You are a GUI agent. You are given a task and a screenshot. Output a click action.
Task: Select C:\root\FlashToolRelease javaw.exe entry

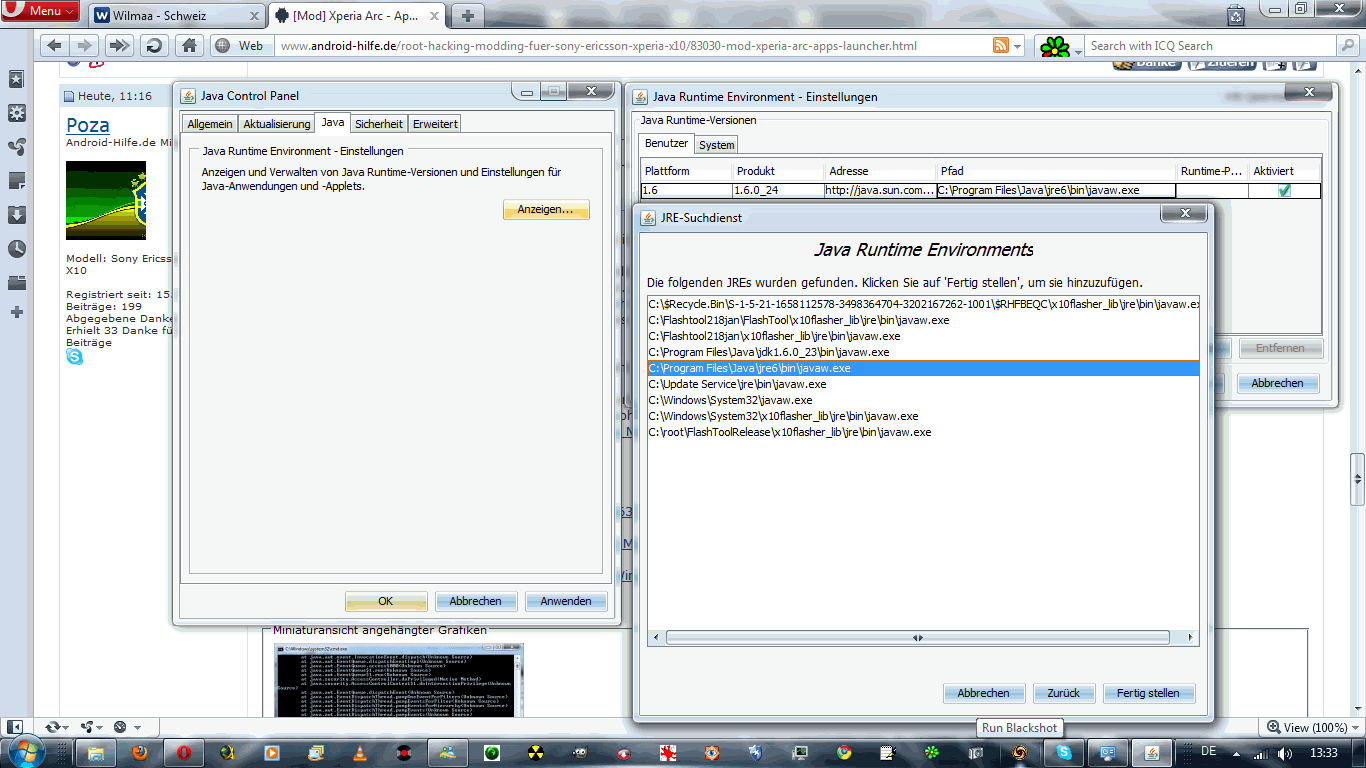(x=923, y=432)
